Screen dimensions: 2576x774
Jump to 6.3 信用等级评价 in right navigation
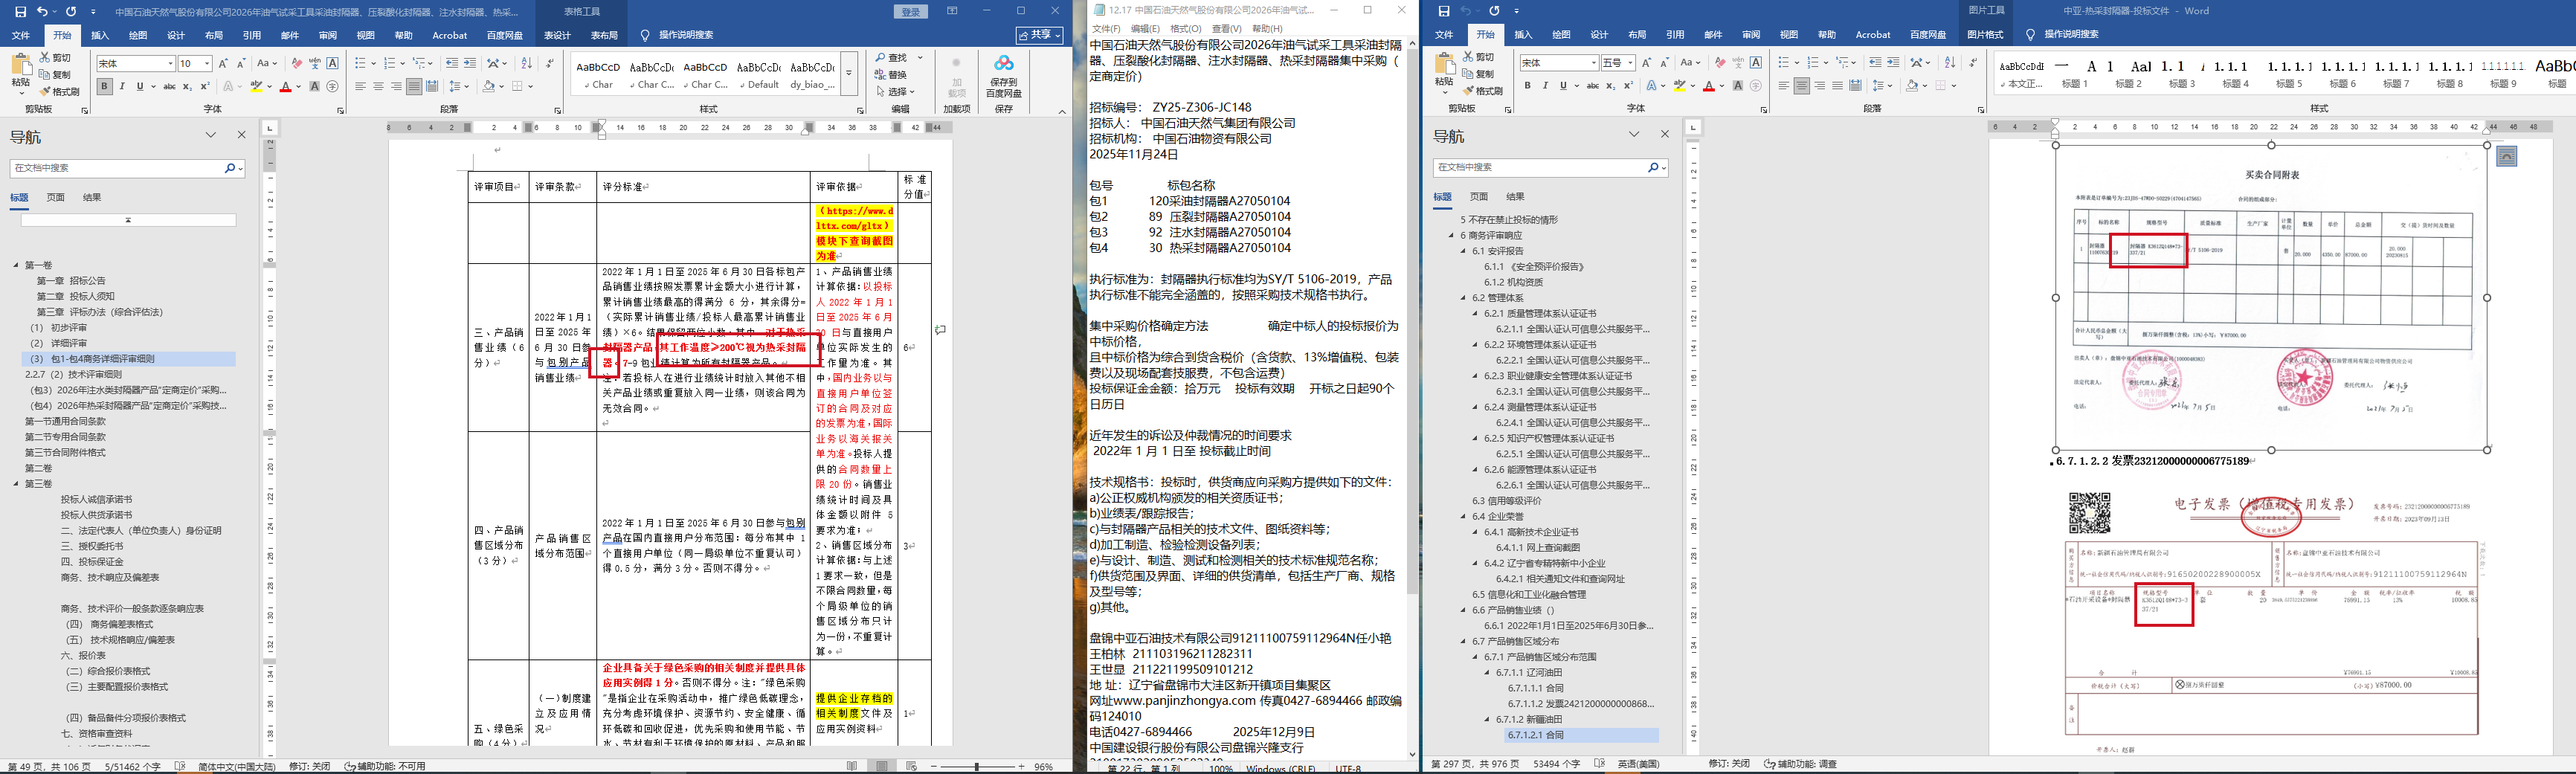tap(1506, 501)
